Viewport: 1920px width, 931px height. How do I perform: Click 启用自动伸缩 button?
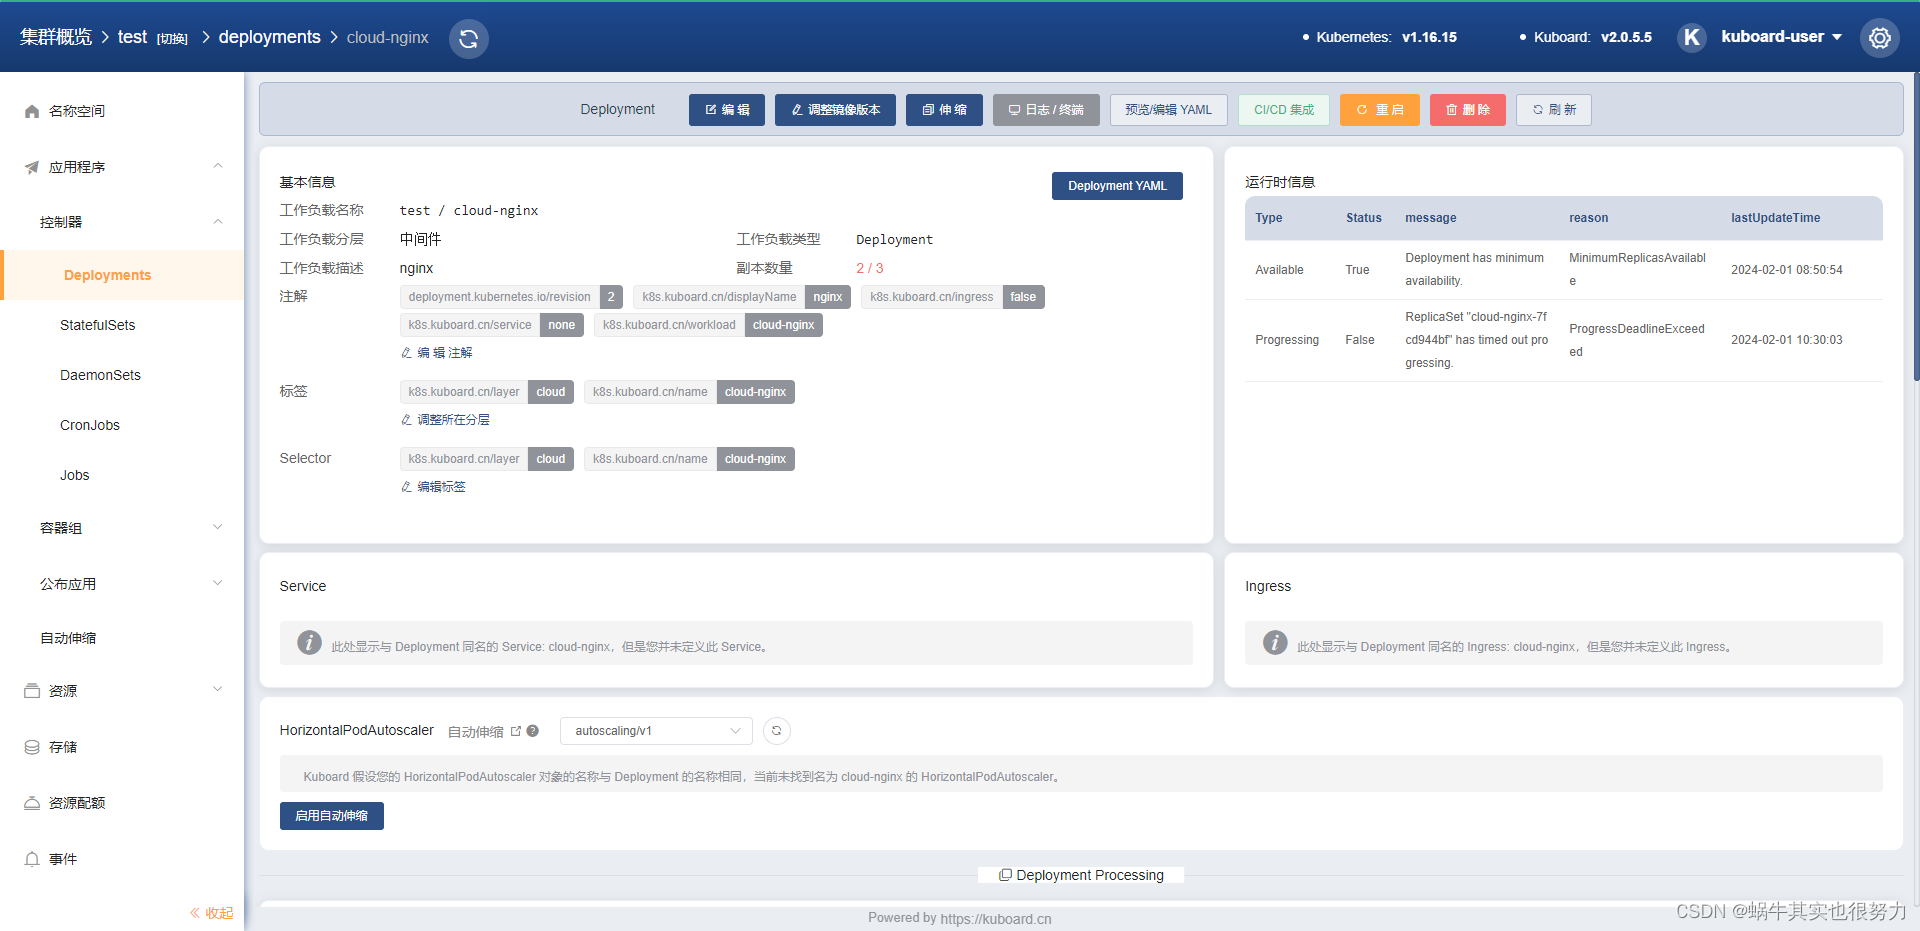coord(331,816)
